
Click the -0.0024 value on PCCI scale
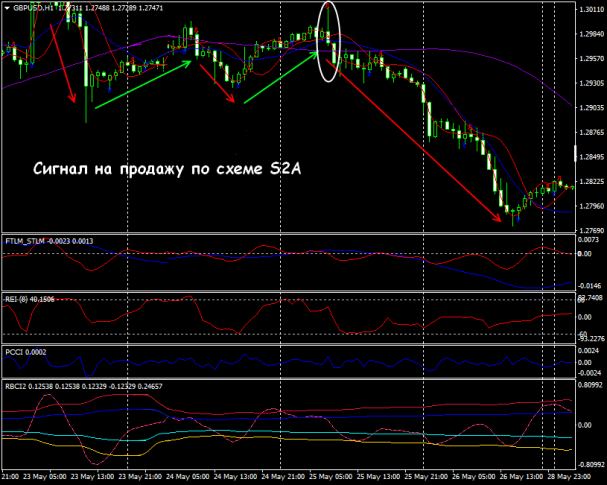click(590, 373)
